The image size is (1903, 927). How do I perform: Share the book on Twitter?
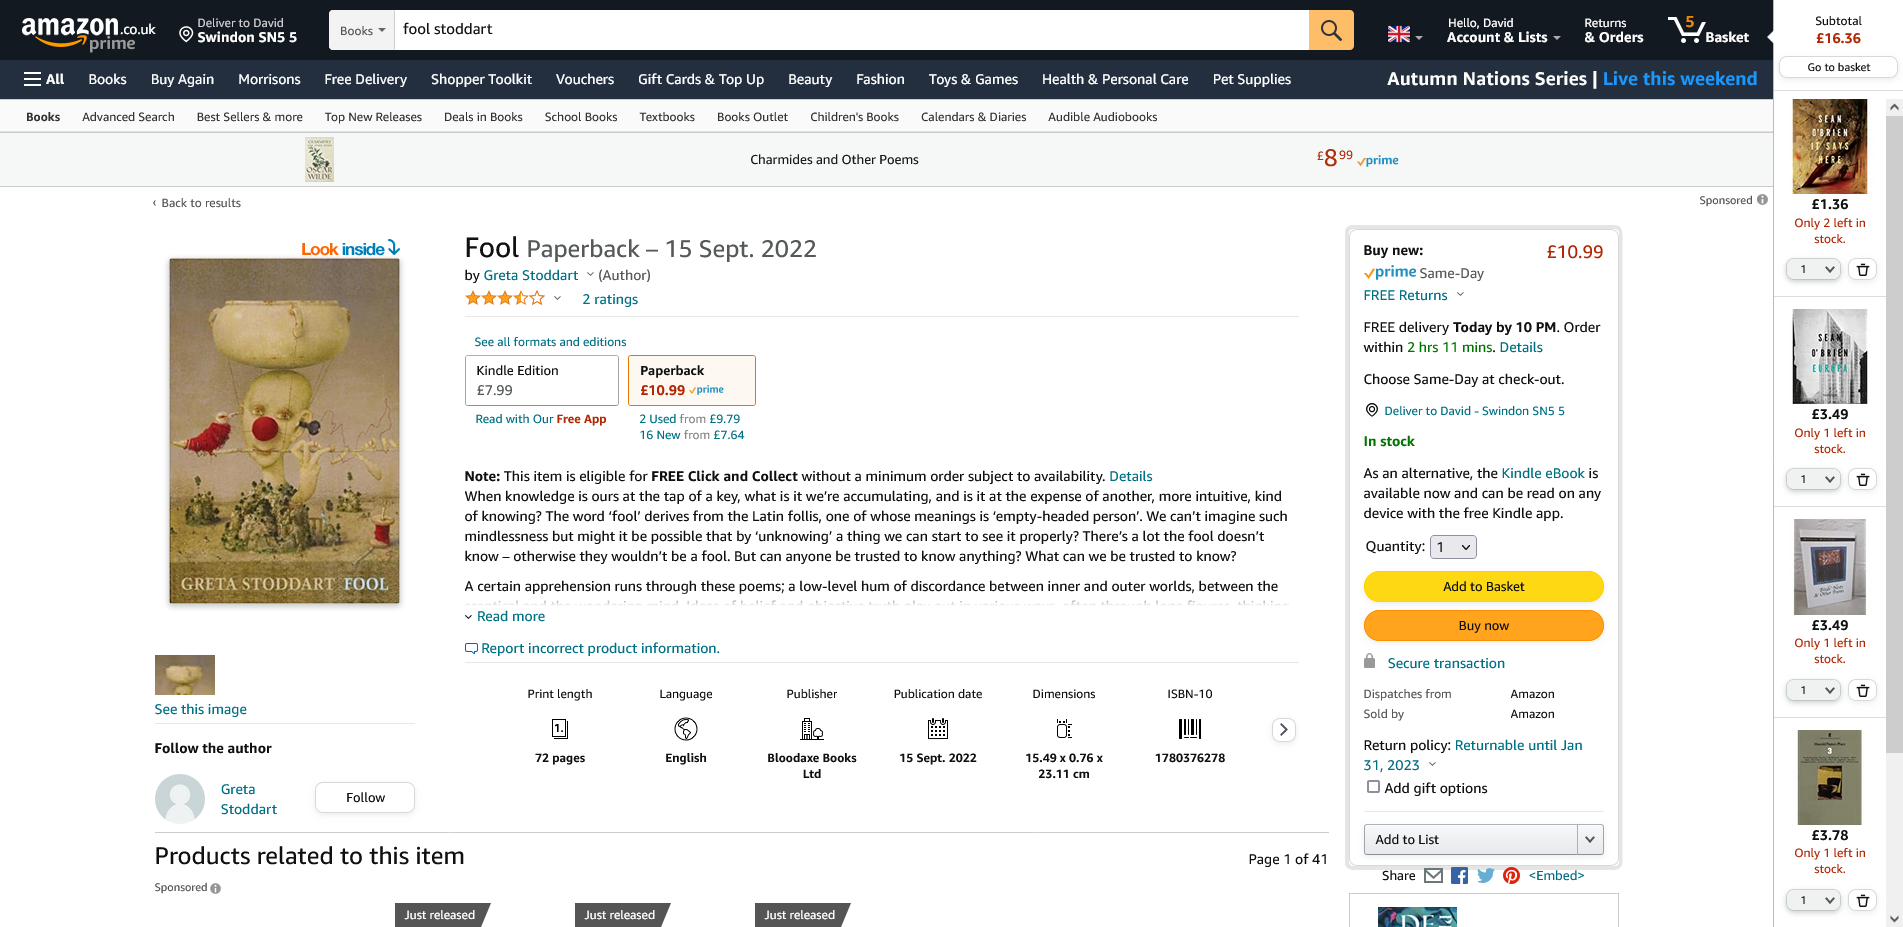pyautogui.click(x=1485, y=876)
